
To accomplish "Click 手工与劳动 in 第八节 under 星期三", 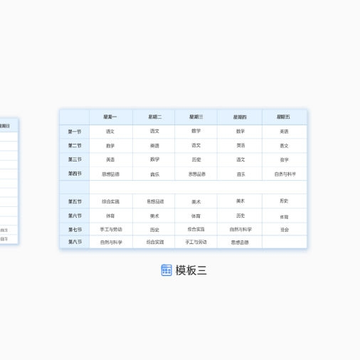I will tap(196, 242).
